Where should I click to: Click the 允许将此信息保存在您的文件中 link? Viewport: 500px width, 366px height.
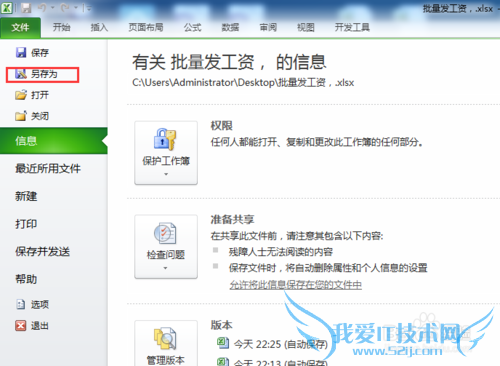coord(296,285)
